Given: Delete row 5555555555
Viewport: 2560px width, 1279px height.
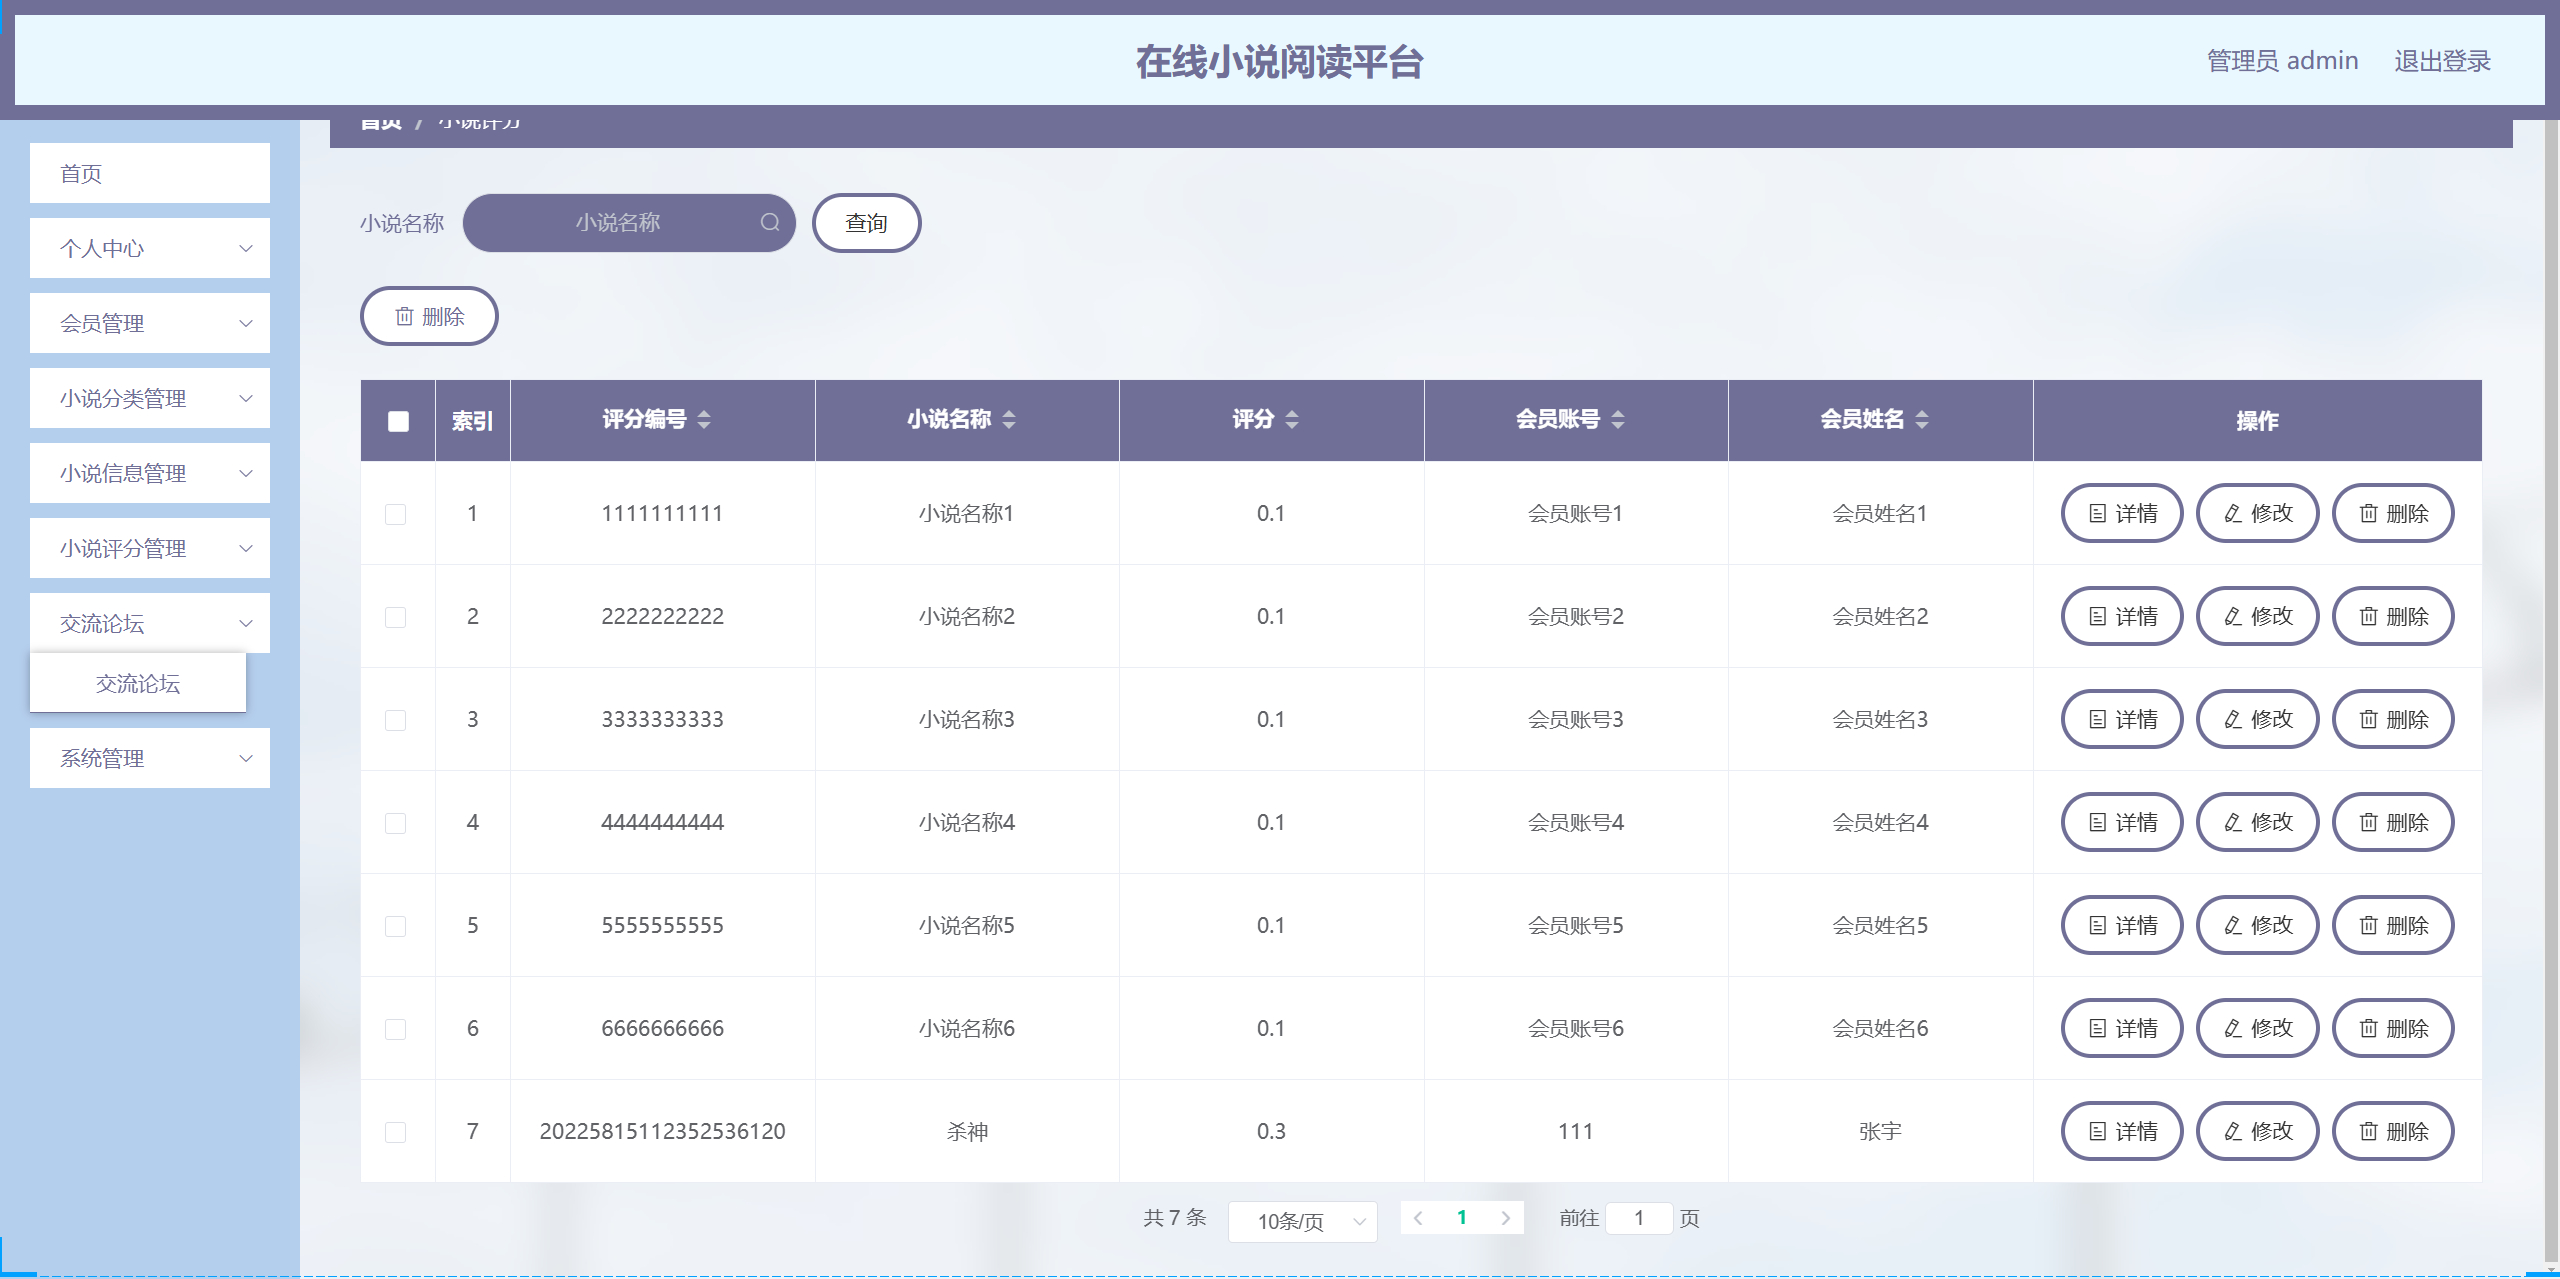Looking at the screenshot, I should [2393, 925].
